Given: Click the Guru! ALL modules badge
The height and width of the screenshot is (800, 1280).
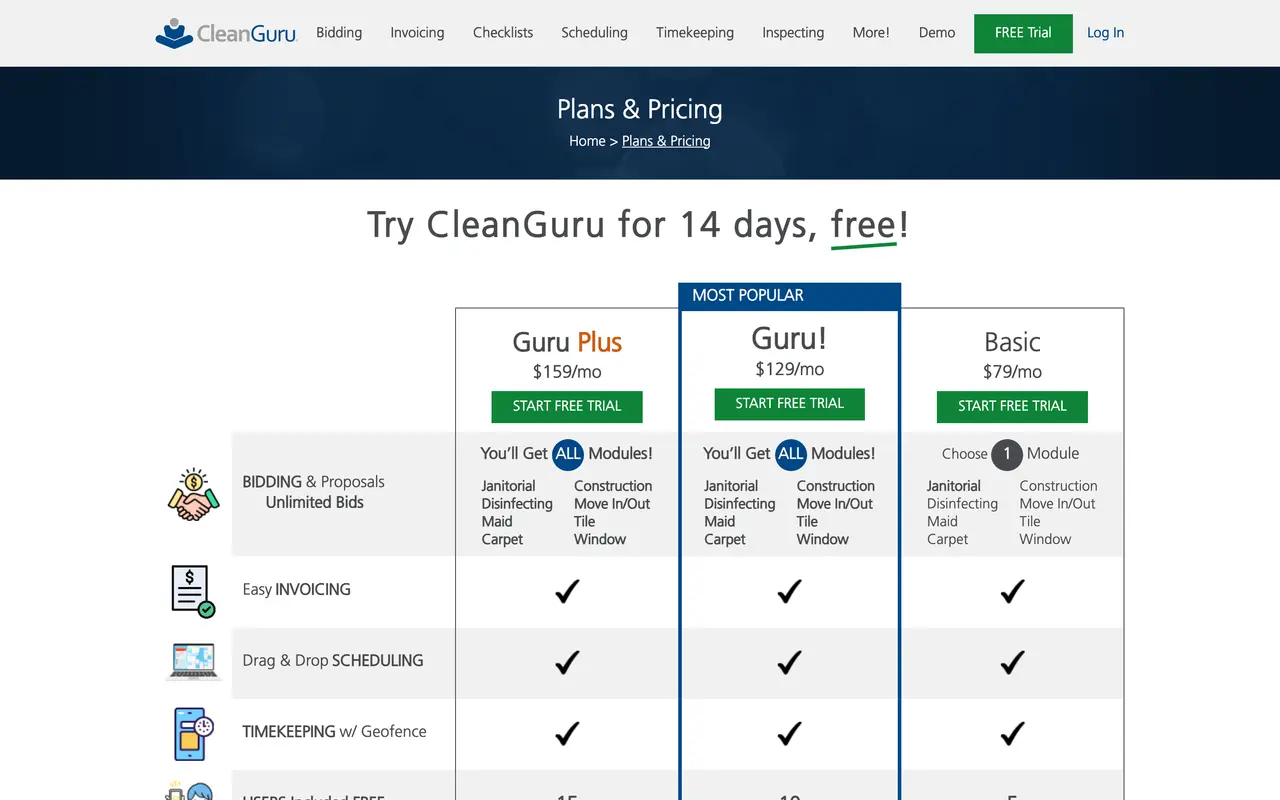Looking at the screenshot, I should click(790, 454).
